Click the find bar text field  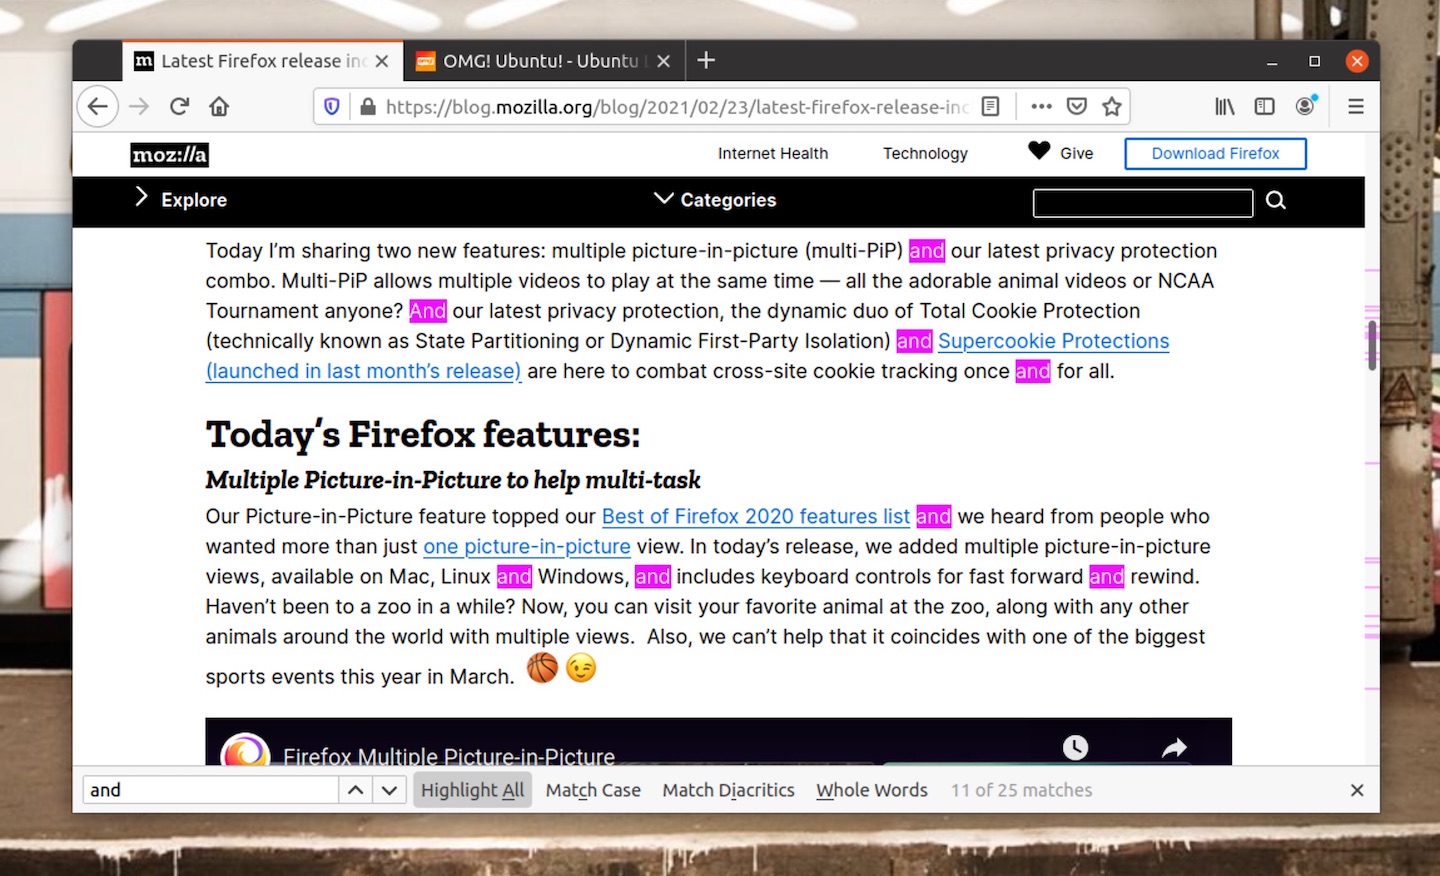coord(211,790)
